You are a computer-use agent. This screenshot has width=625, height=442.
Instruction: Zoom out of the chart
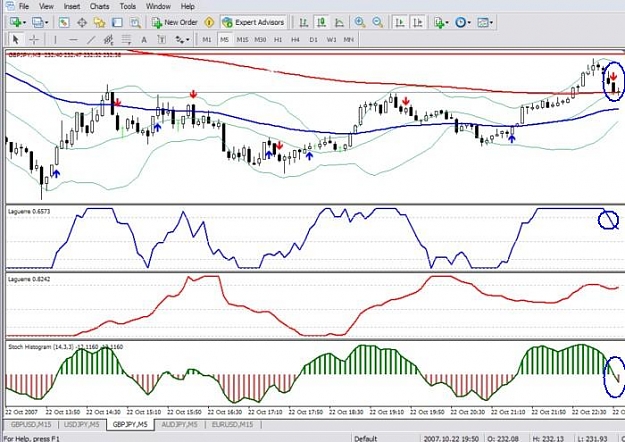pos(377,22)
